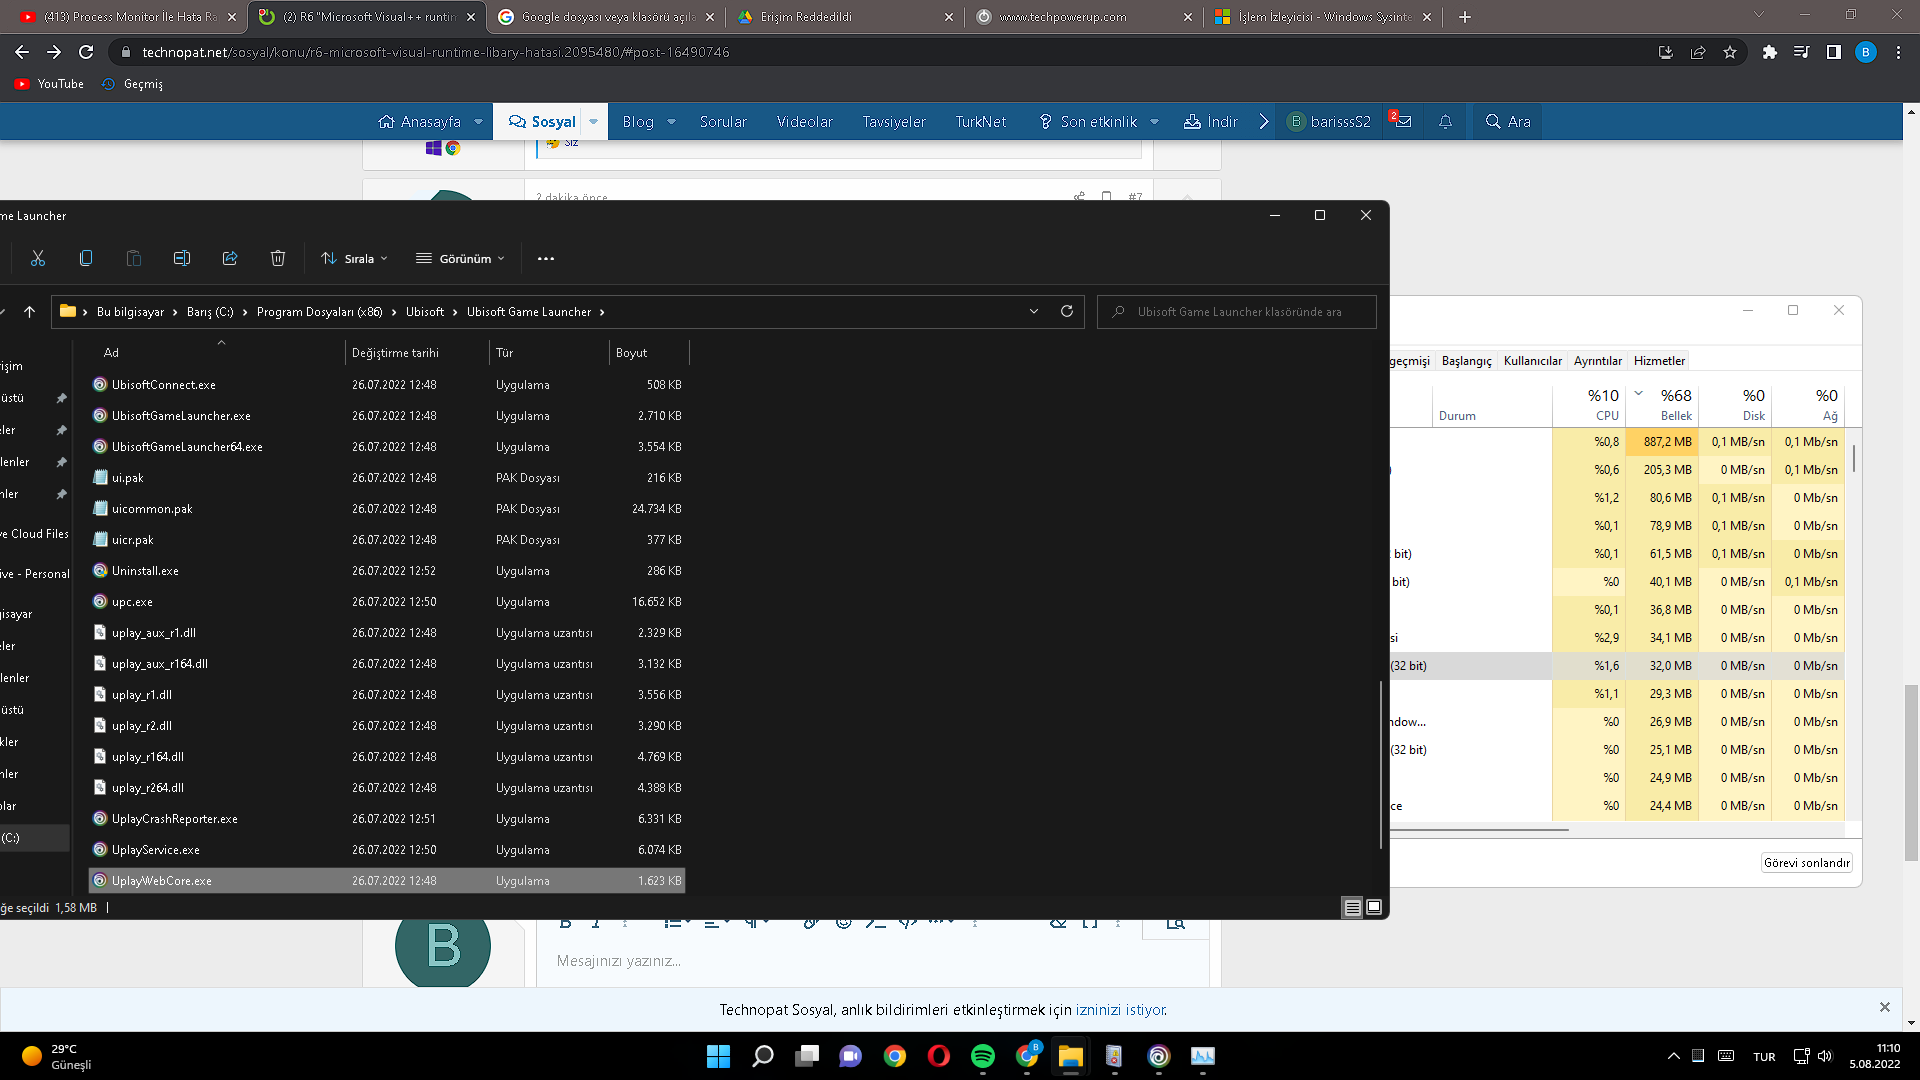The width and height of the screenshot is (1920, 1080).
Task: Click the Share icon in Explorer toolbar
Action: click(x=230, y=258)
